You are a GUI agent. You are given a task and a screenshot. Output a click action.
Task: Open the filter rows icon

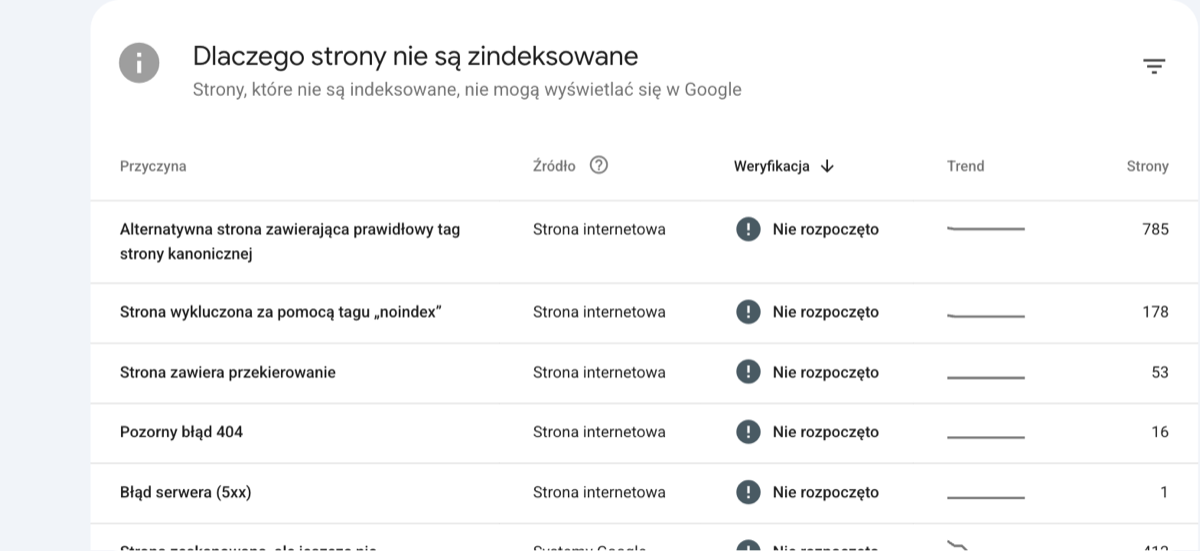tap(1154, 66)
